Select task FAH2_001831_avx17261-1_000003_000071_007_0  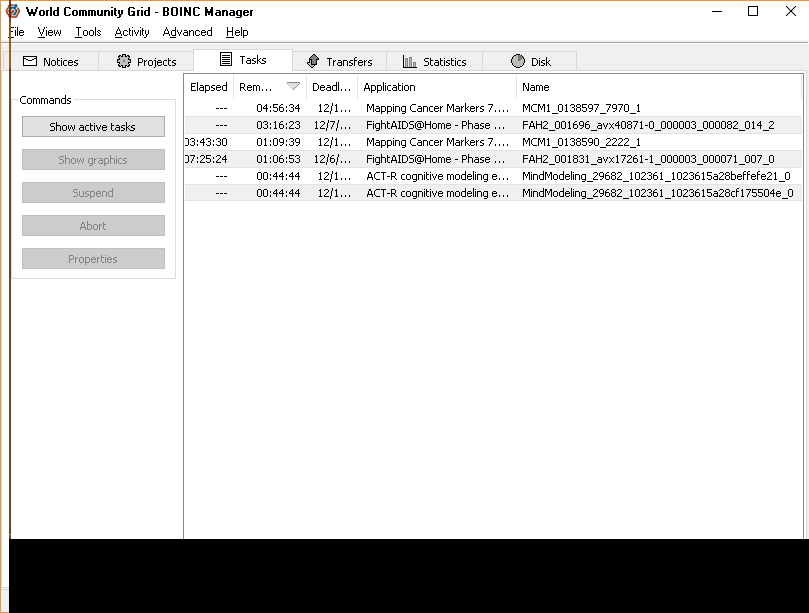coord(493,159)
